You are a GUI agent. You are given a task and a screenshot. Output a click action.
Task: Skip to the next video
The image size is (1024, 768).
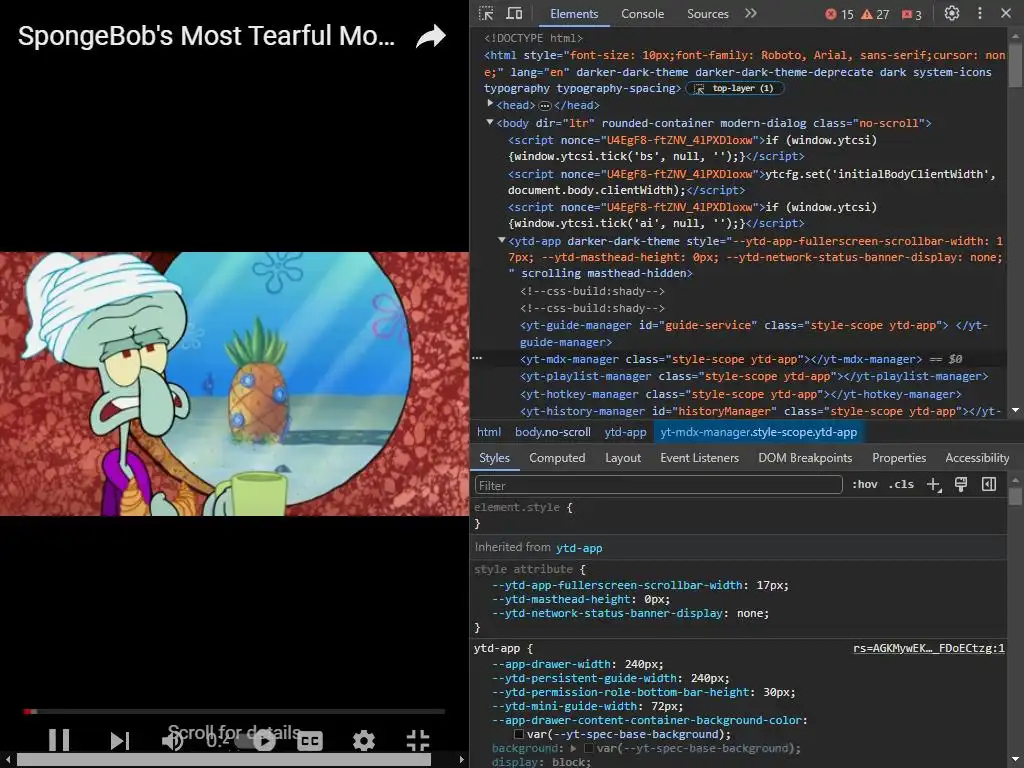(x=120, y=741)
